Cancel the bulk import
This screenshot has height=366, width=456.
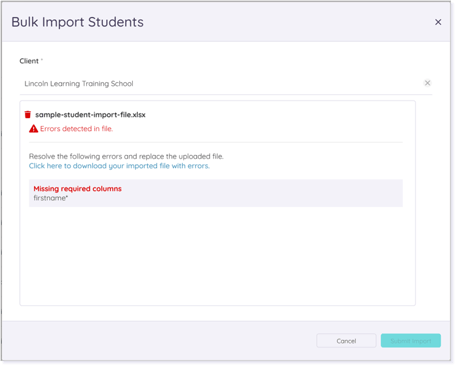click(x=346, y=341)
